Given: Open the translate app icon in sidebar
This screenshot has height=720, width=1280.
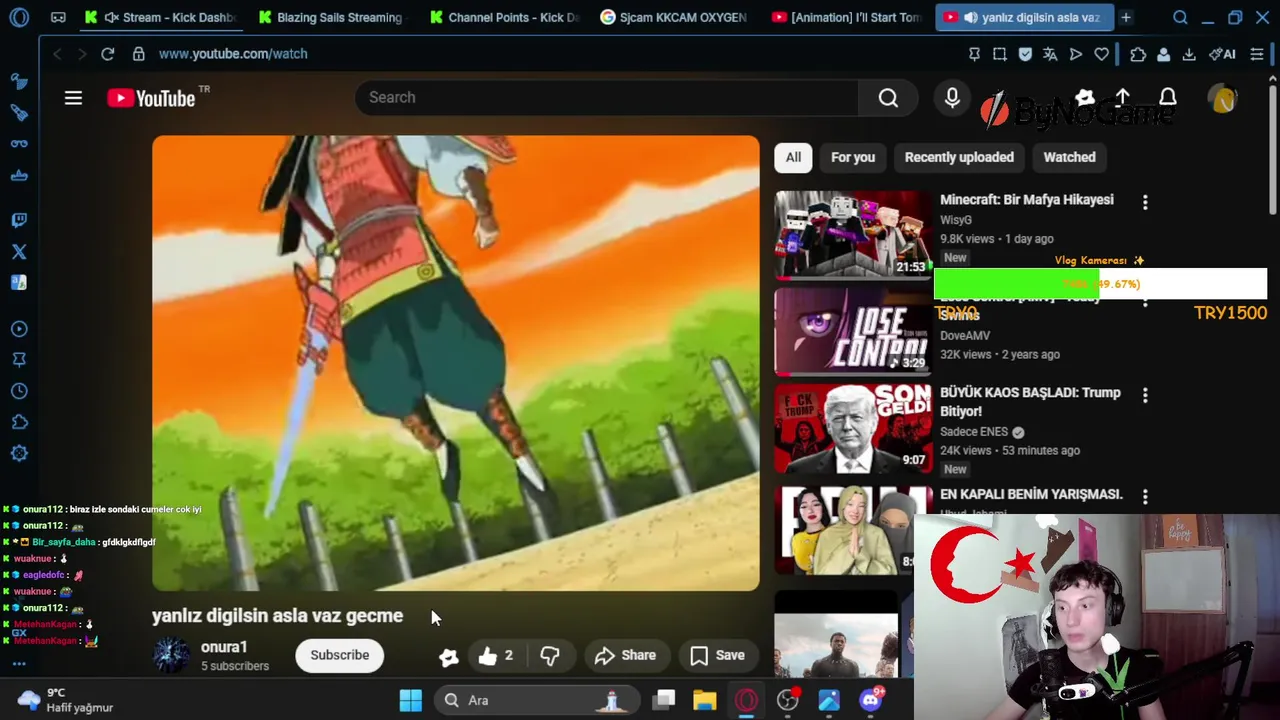Looking at the screenshot, I should [x=19, y=283].
